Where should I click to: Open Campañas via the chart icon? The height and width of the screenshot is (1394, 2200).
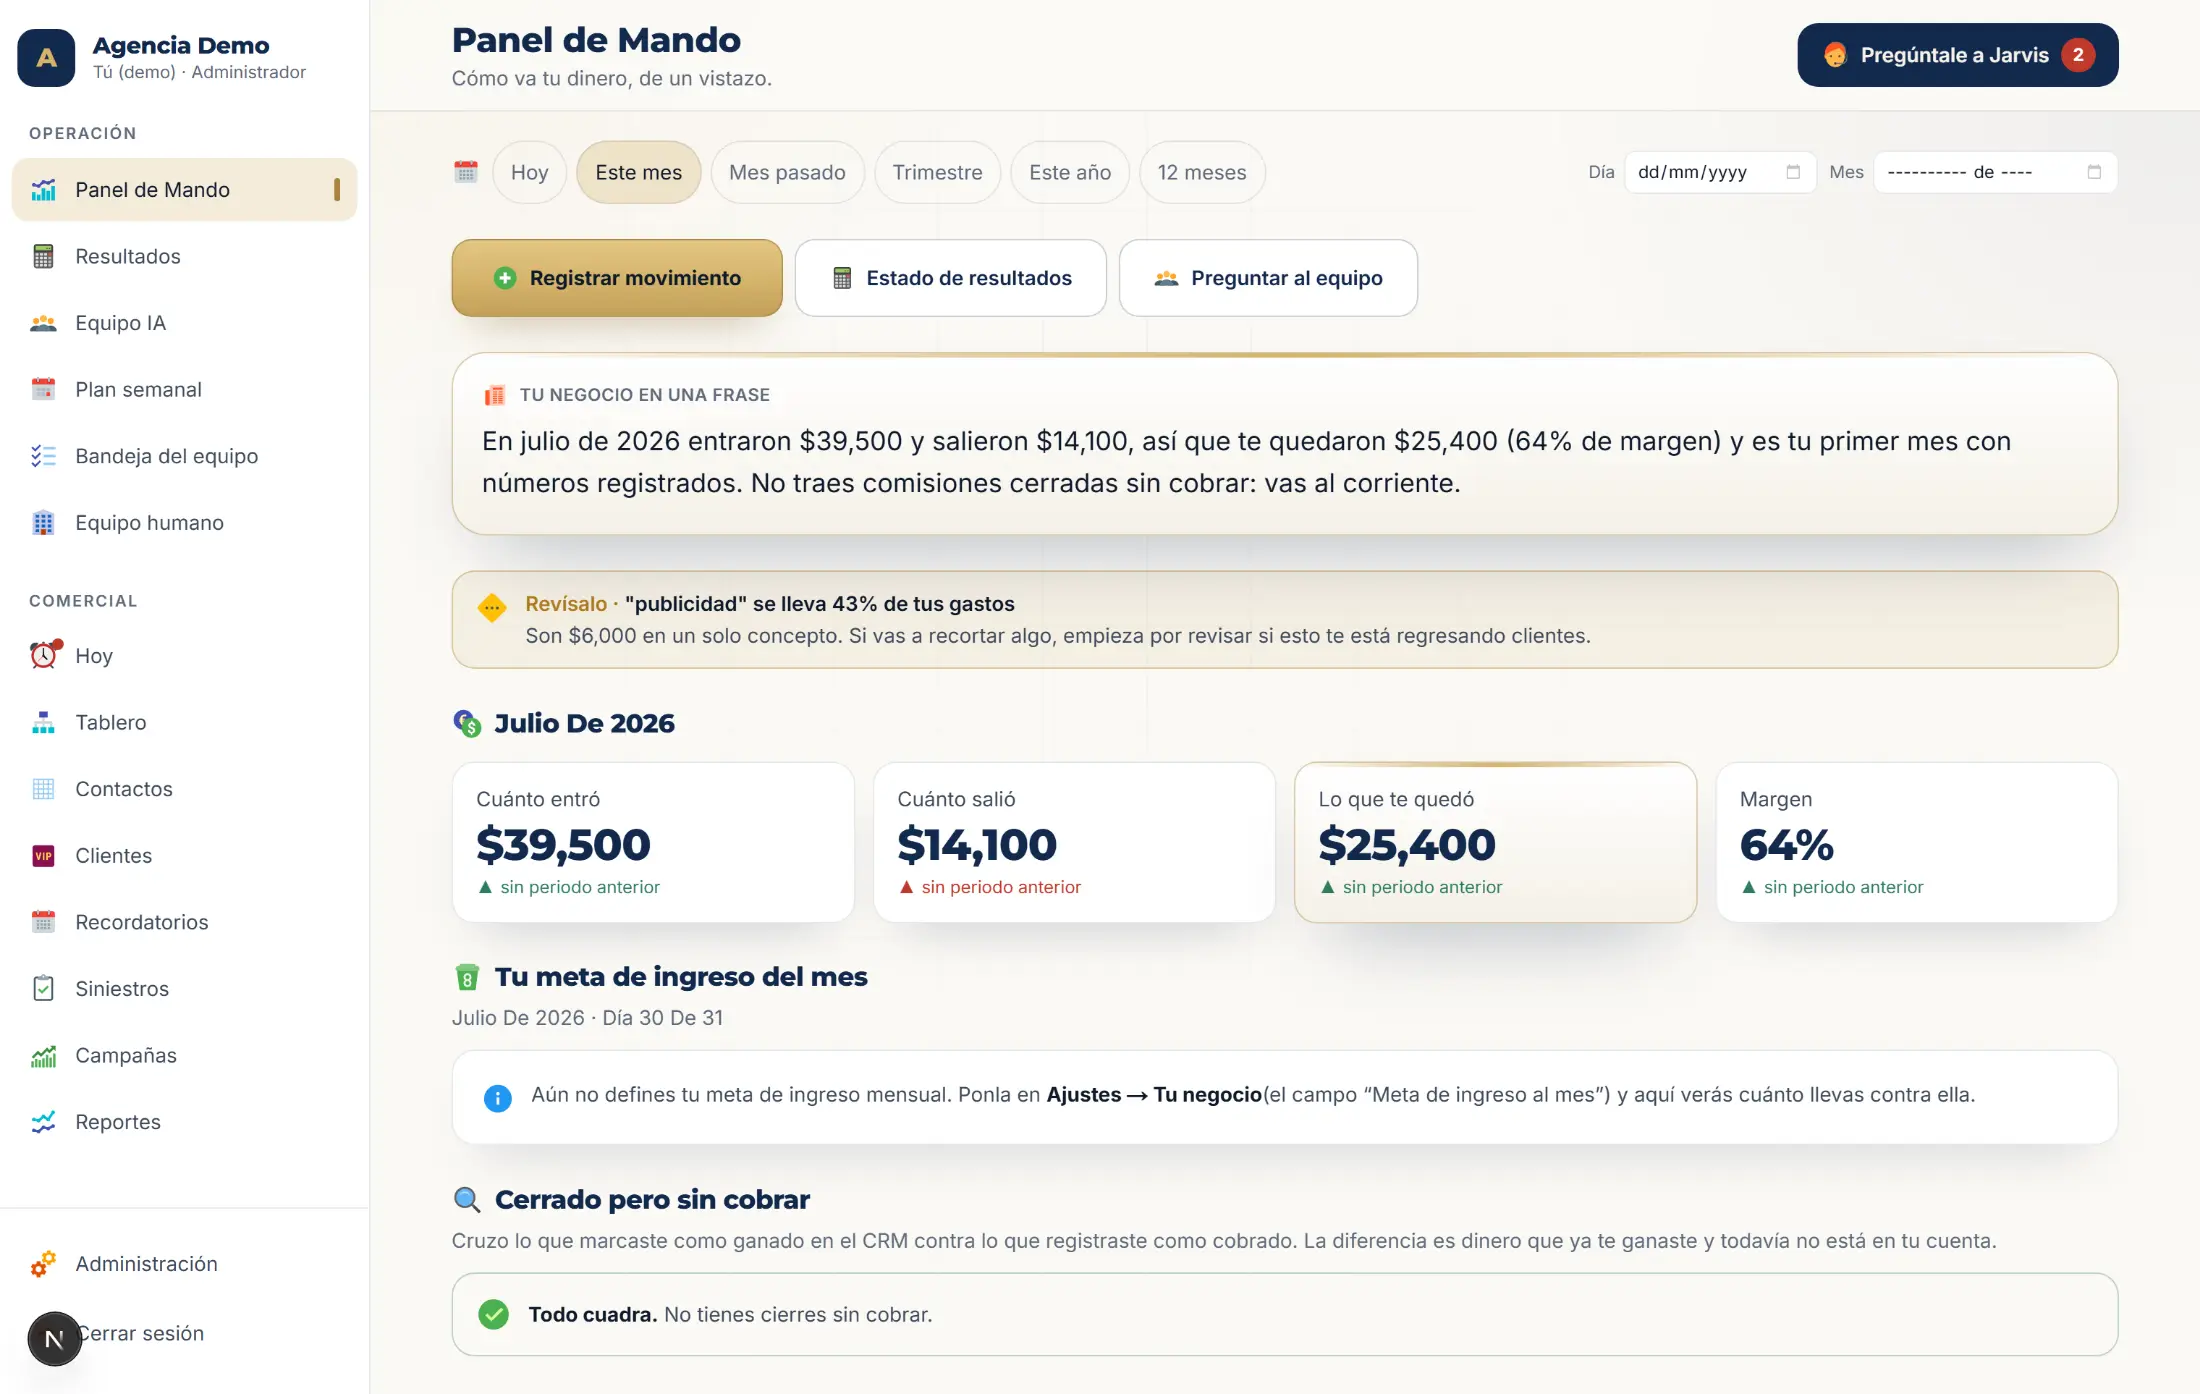43,1056
